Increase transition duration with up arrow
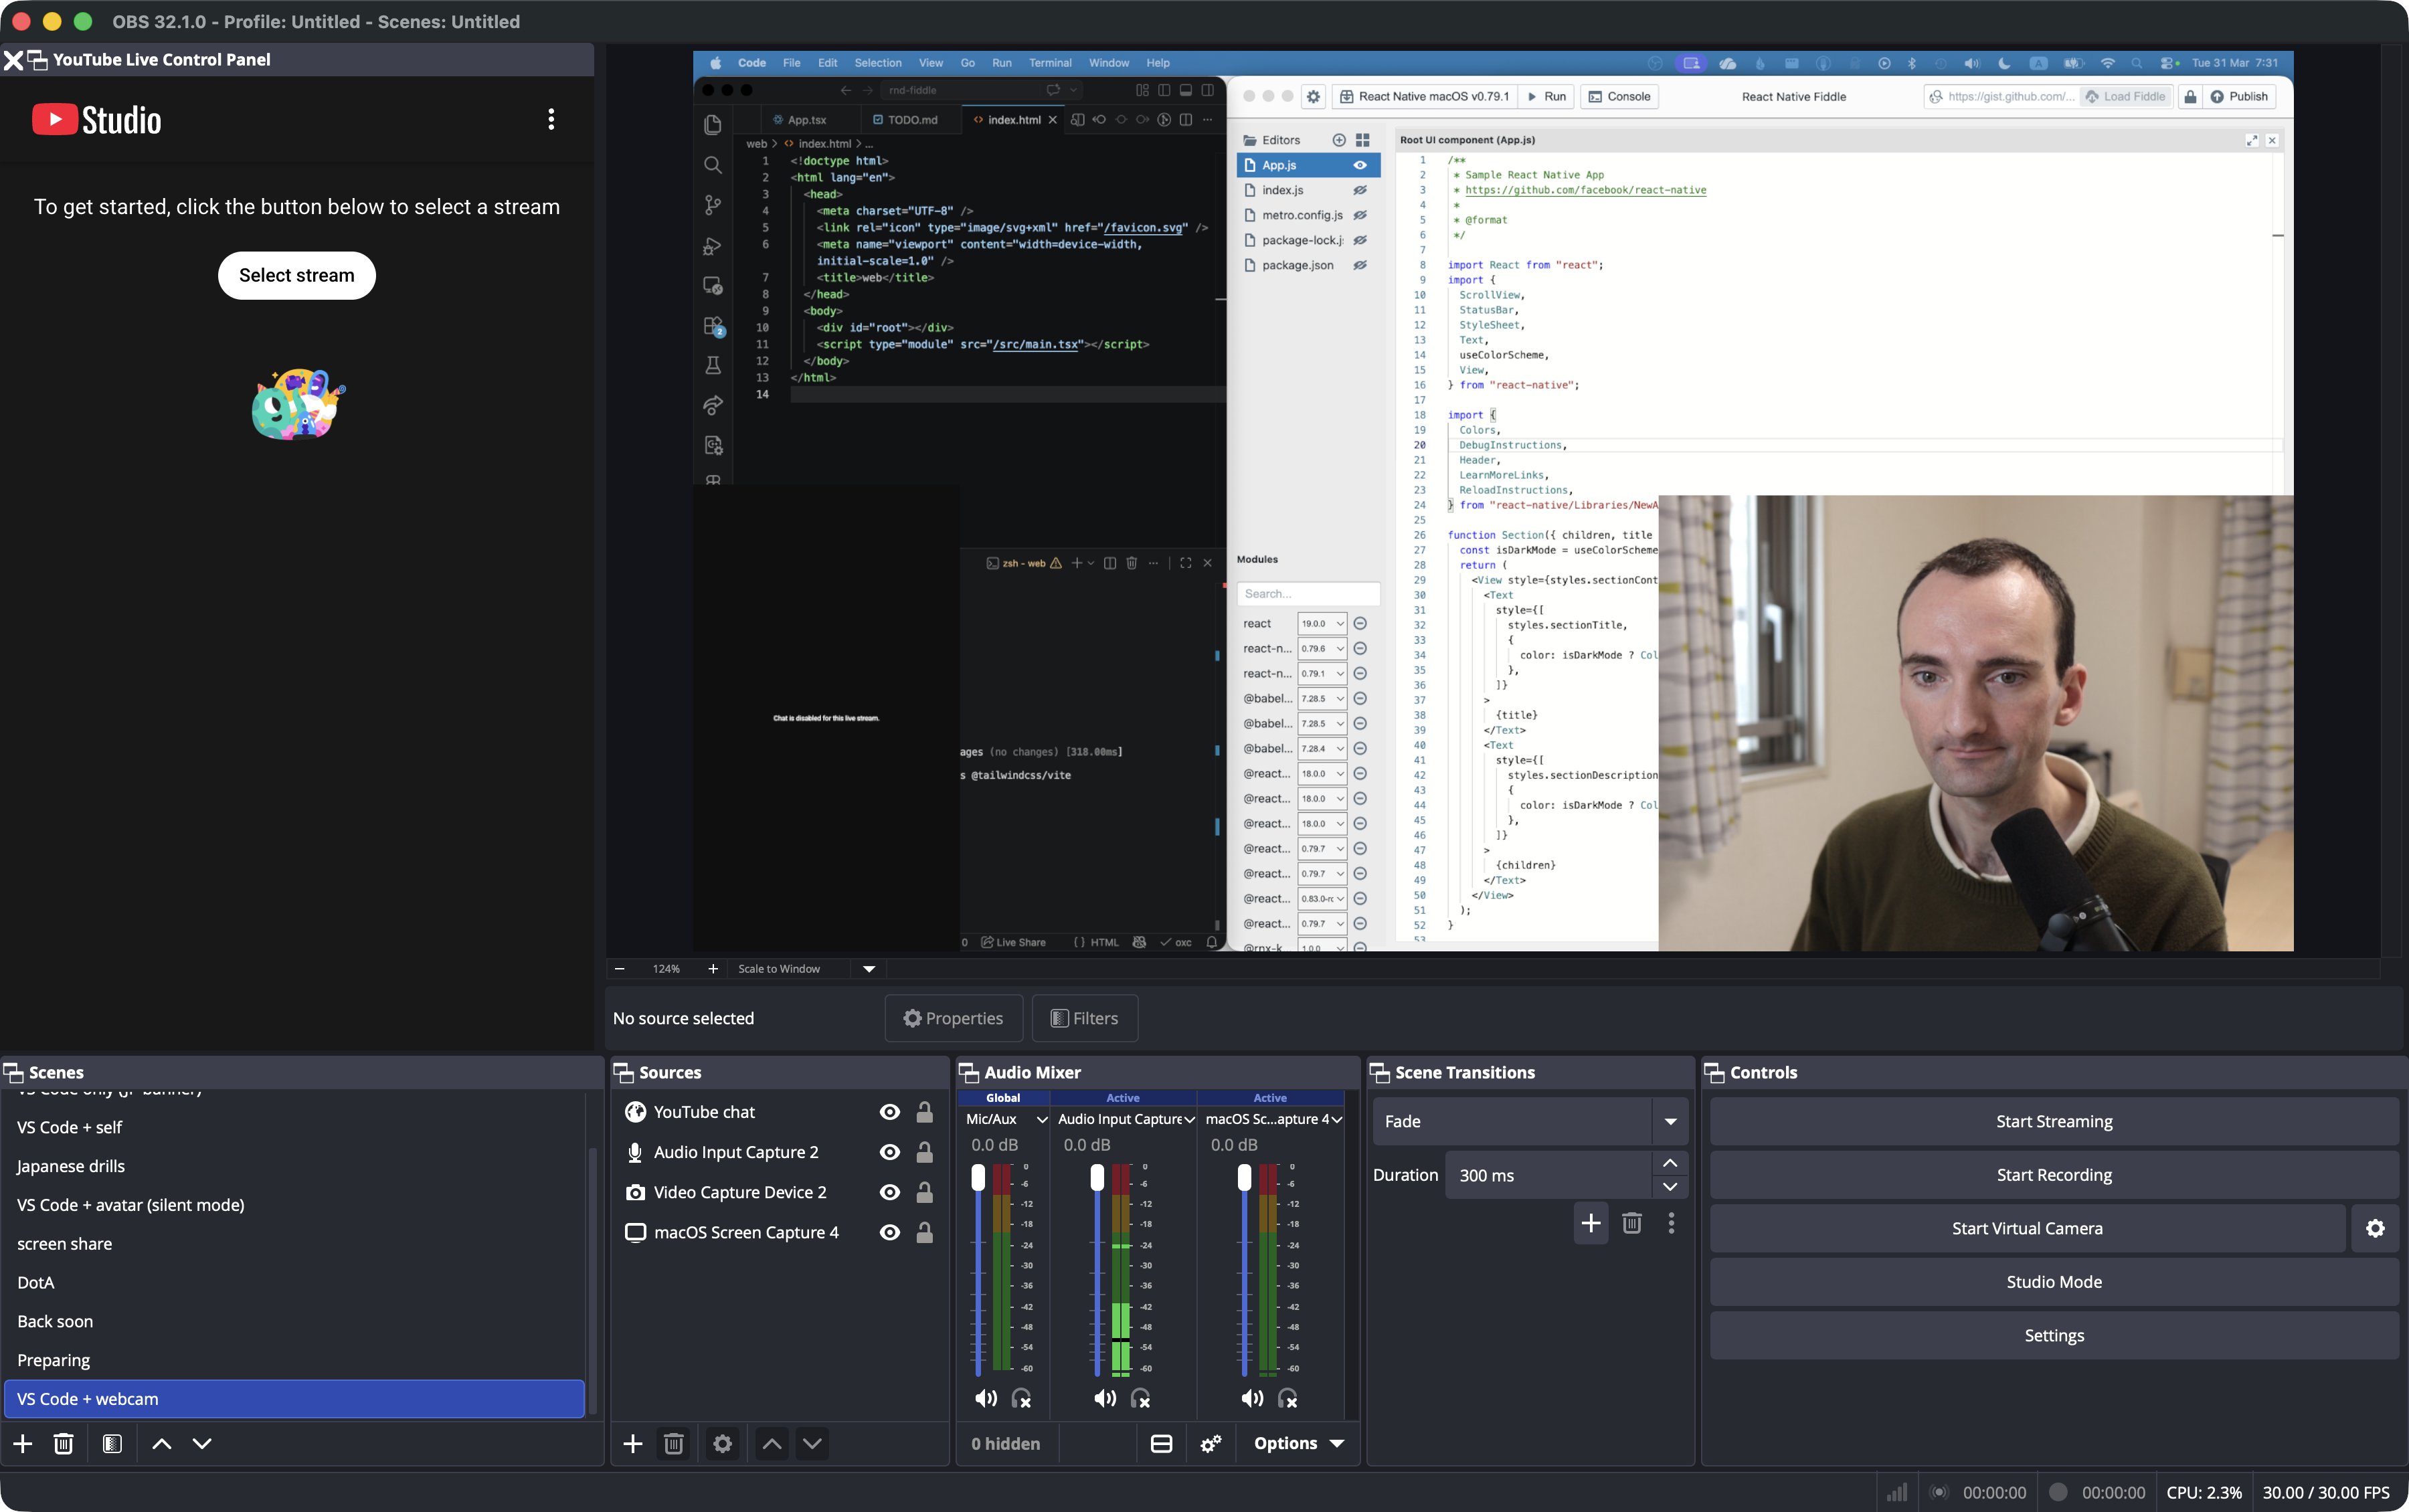 point(1669,1163)
